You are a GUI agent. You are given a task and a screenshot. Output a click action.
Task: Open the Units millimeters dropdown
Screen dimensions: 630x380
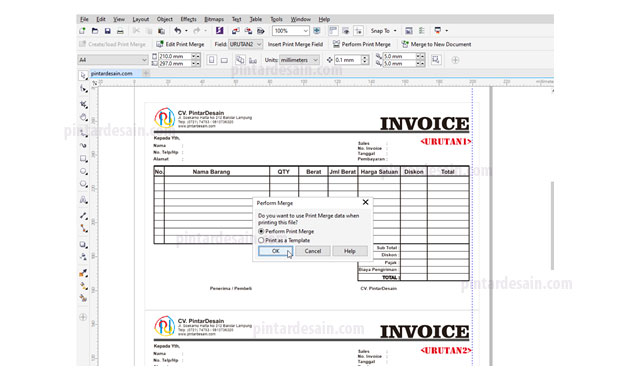pyautogui.click(x=315, y=60)
